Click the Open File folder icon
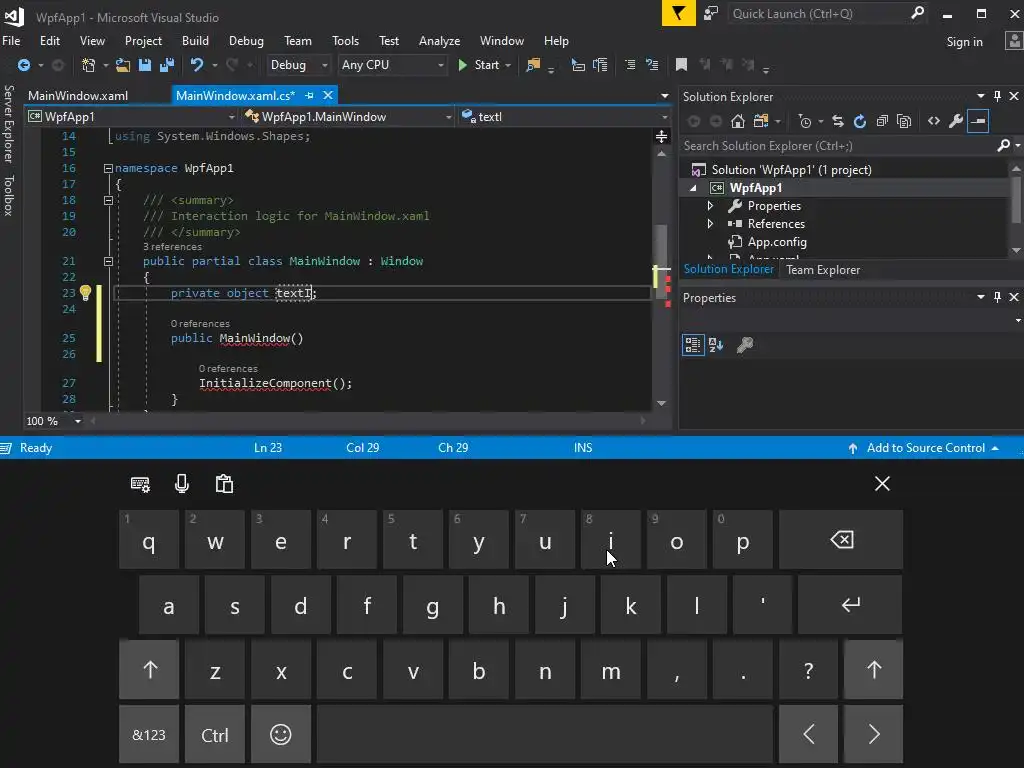 123,65
